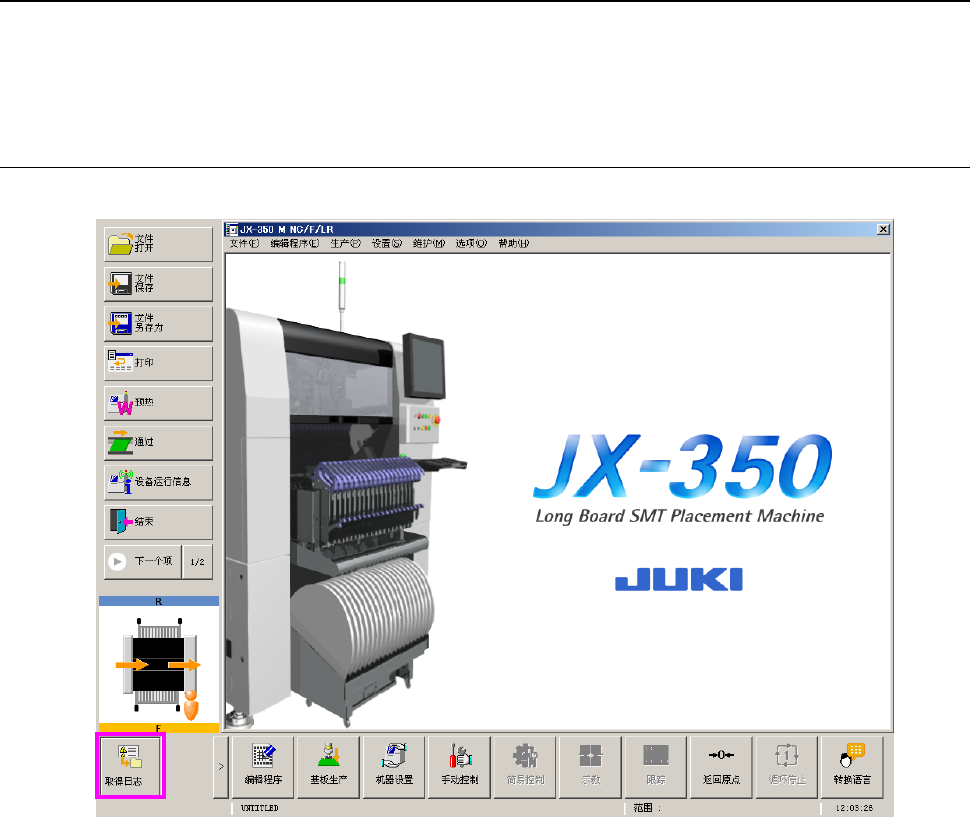Choose 文件另存为 save-as button
Viewport: 970px width, 817px height.
158,323
